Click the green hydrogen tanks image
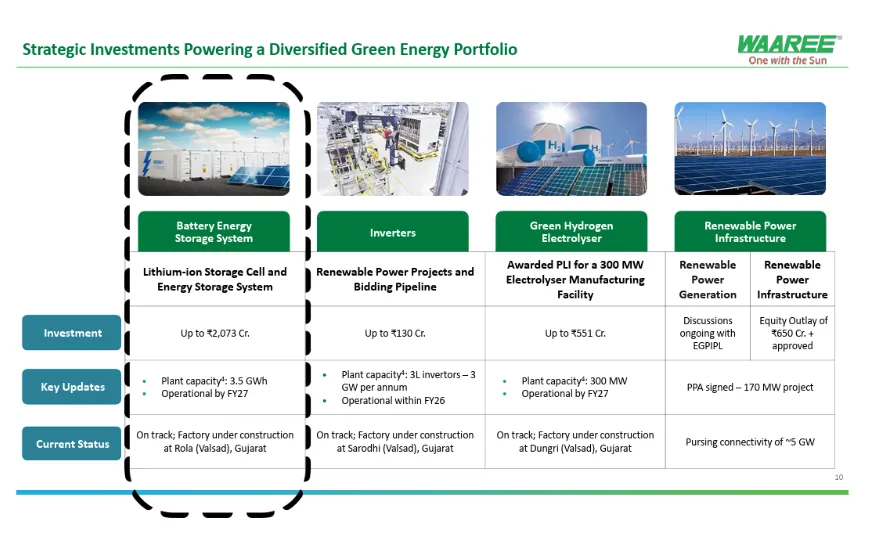The height and width of the screenshot is (535, 889). [571, 148]
